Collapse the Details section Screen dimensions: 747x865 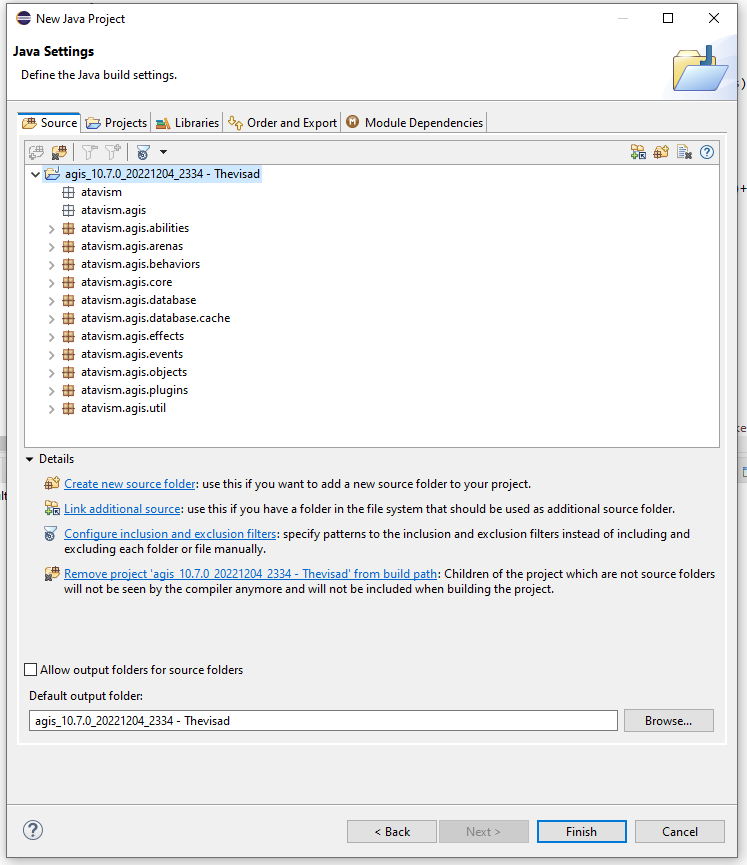click(30, 459)
